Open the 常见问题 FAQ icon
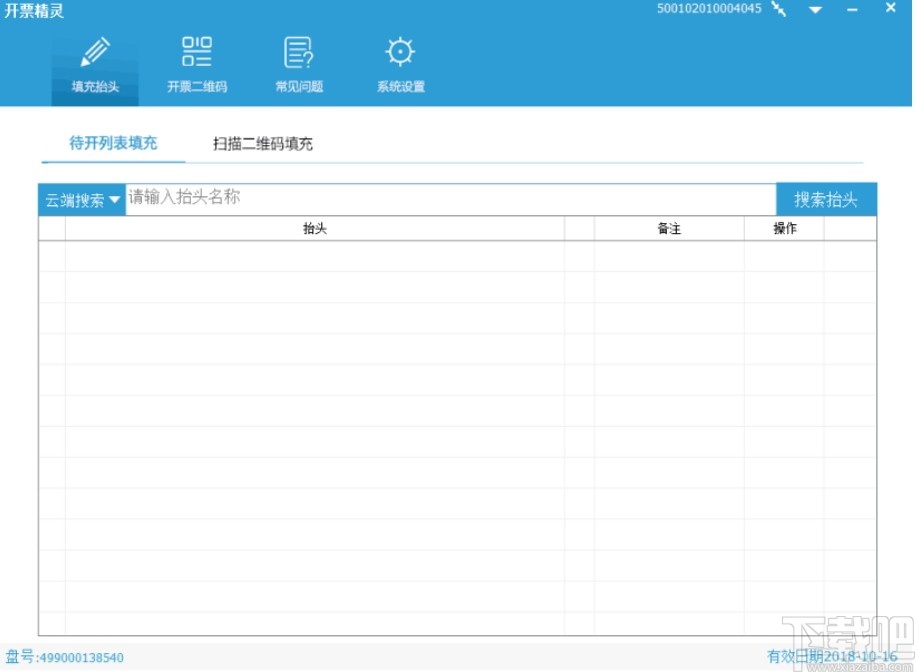Viewport: 917px width, 672px height. point(299,52)
